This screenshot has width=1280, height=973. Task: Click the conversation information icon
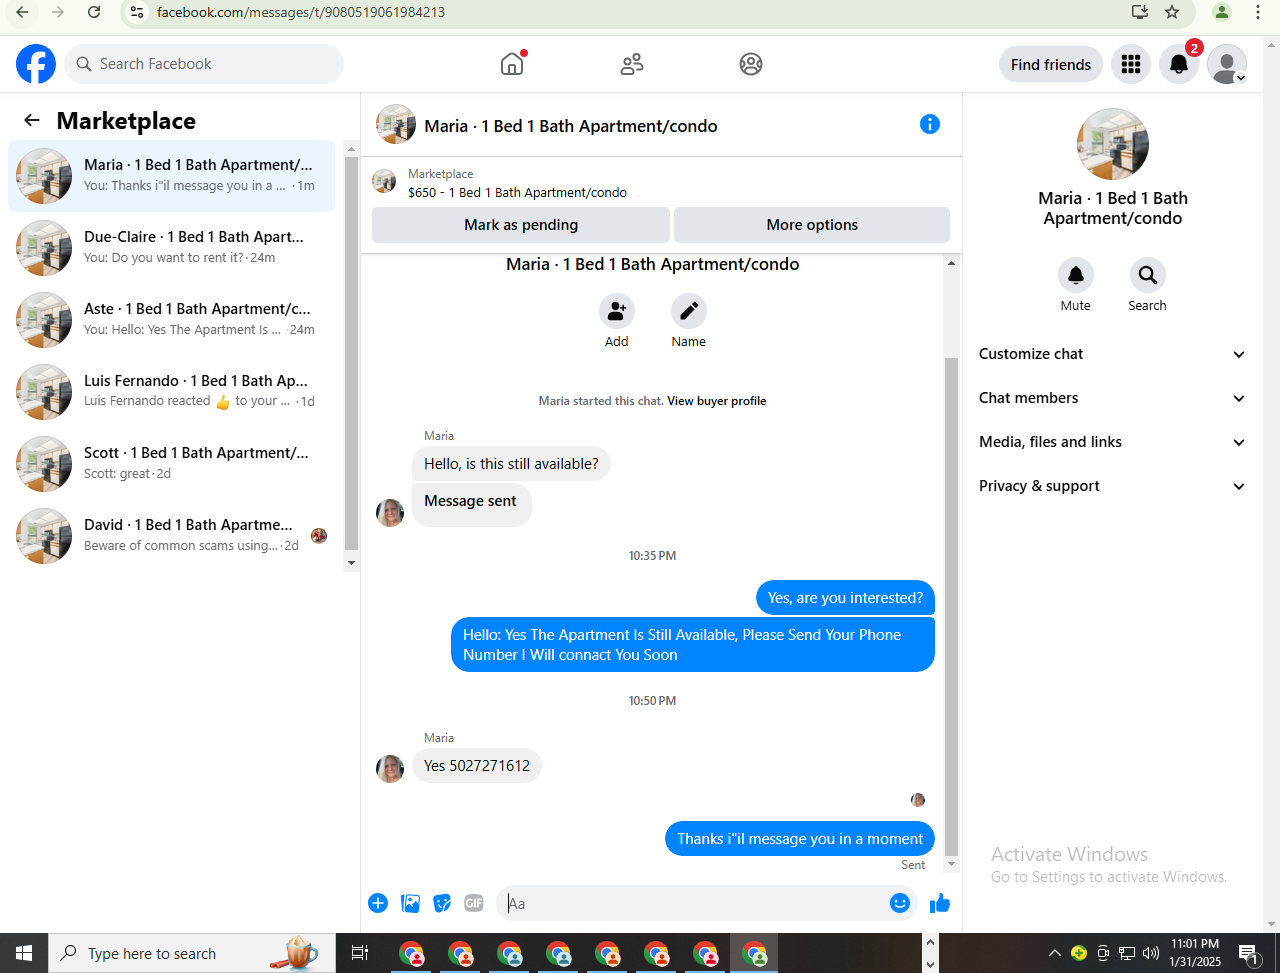pyautogui.click(x=930, y=124)
